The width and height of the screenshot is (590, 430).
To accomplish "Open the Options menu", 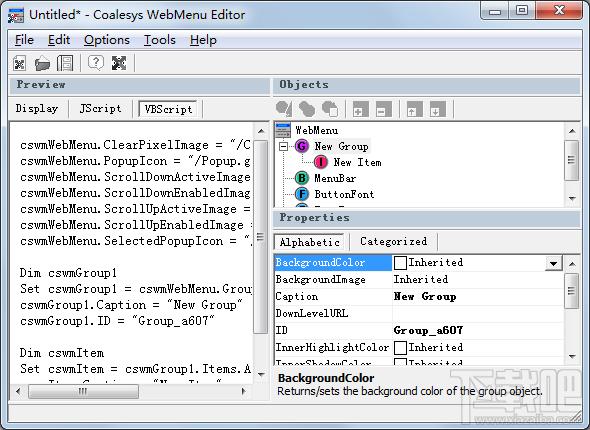I will coord(107,40).
